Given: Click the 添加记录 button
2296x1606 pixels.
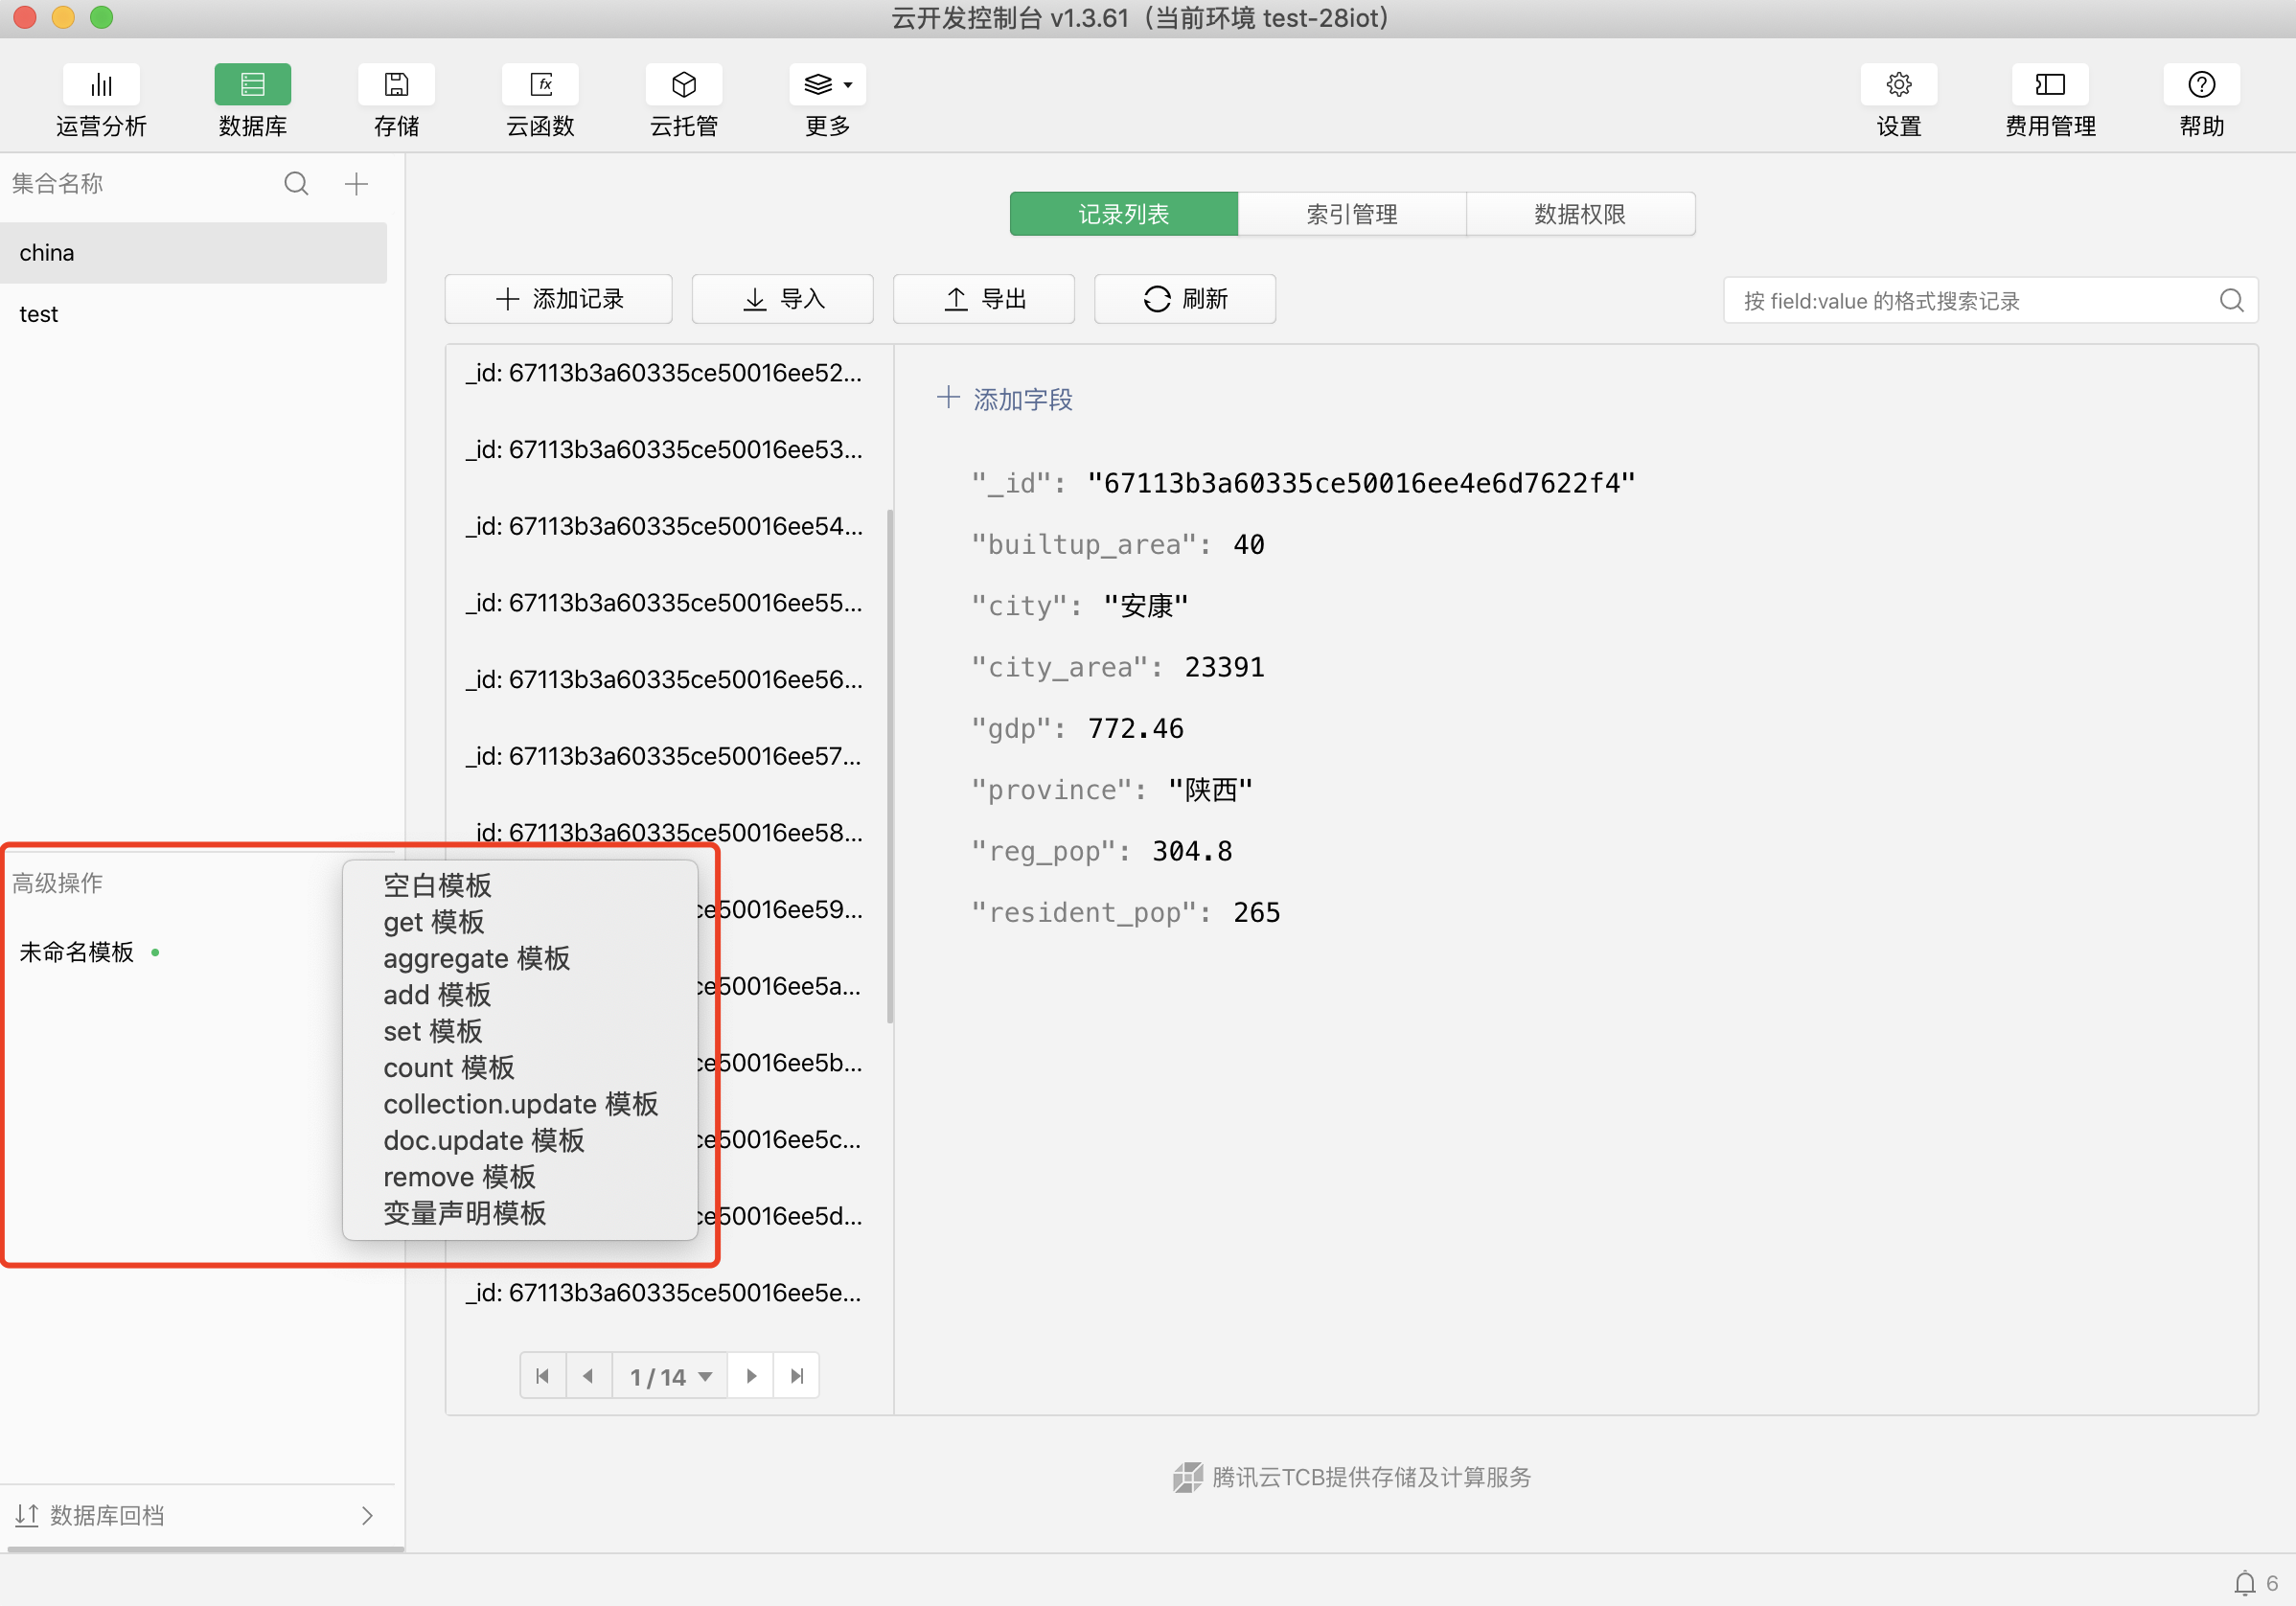Looking at the screenshot, I should (x=558, y=299).
